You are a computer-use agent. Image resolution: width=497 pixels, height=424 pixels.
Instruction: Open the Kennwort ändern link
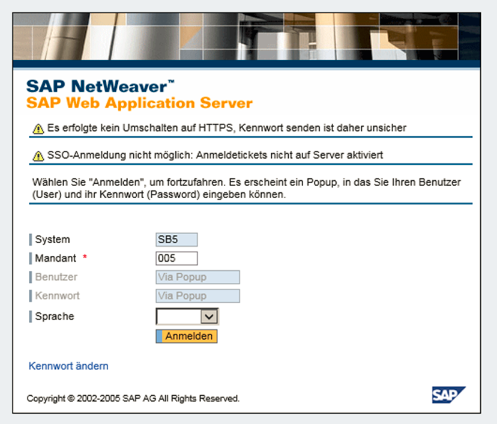(x=68, y=366)
